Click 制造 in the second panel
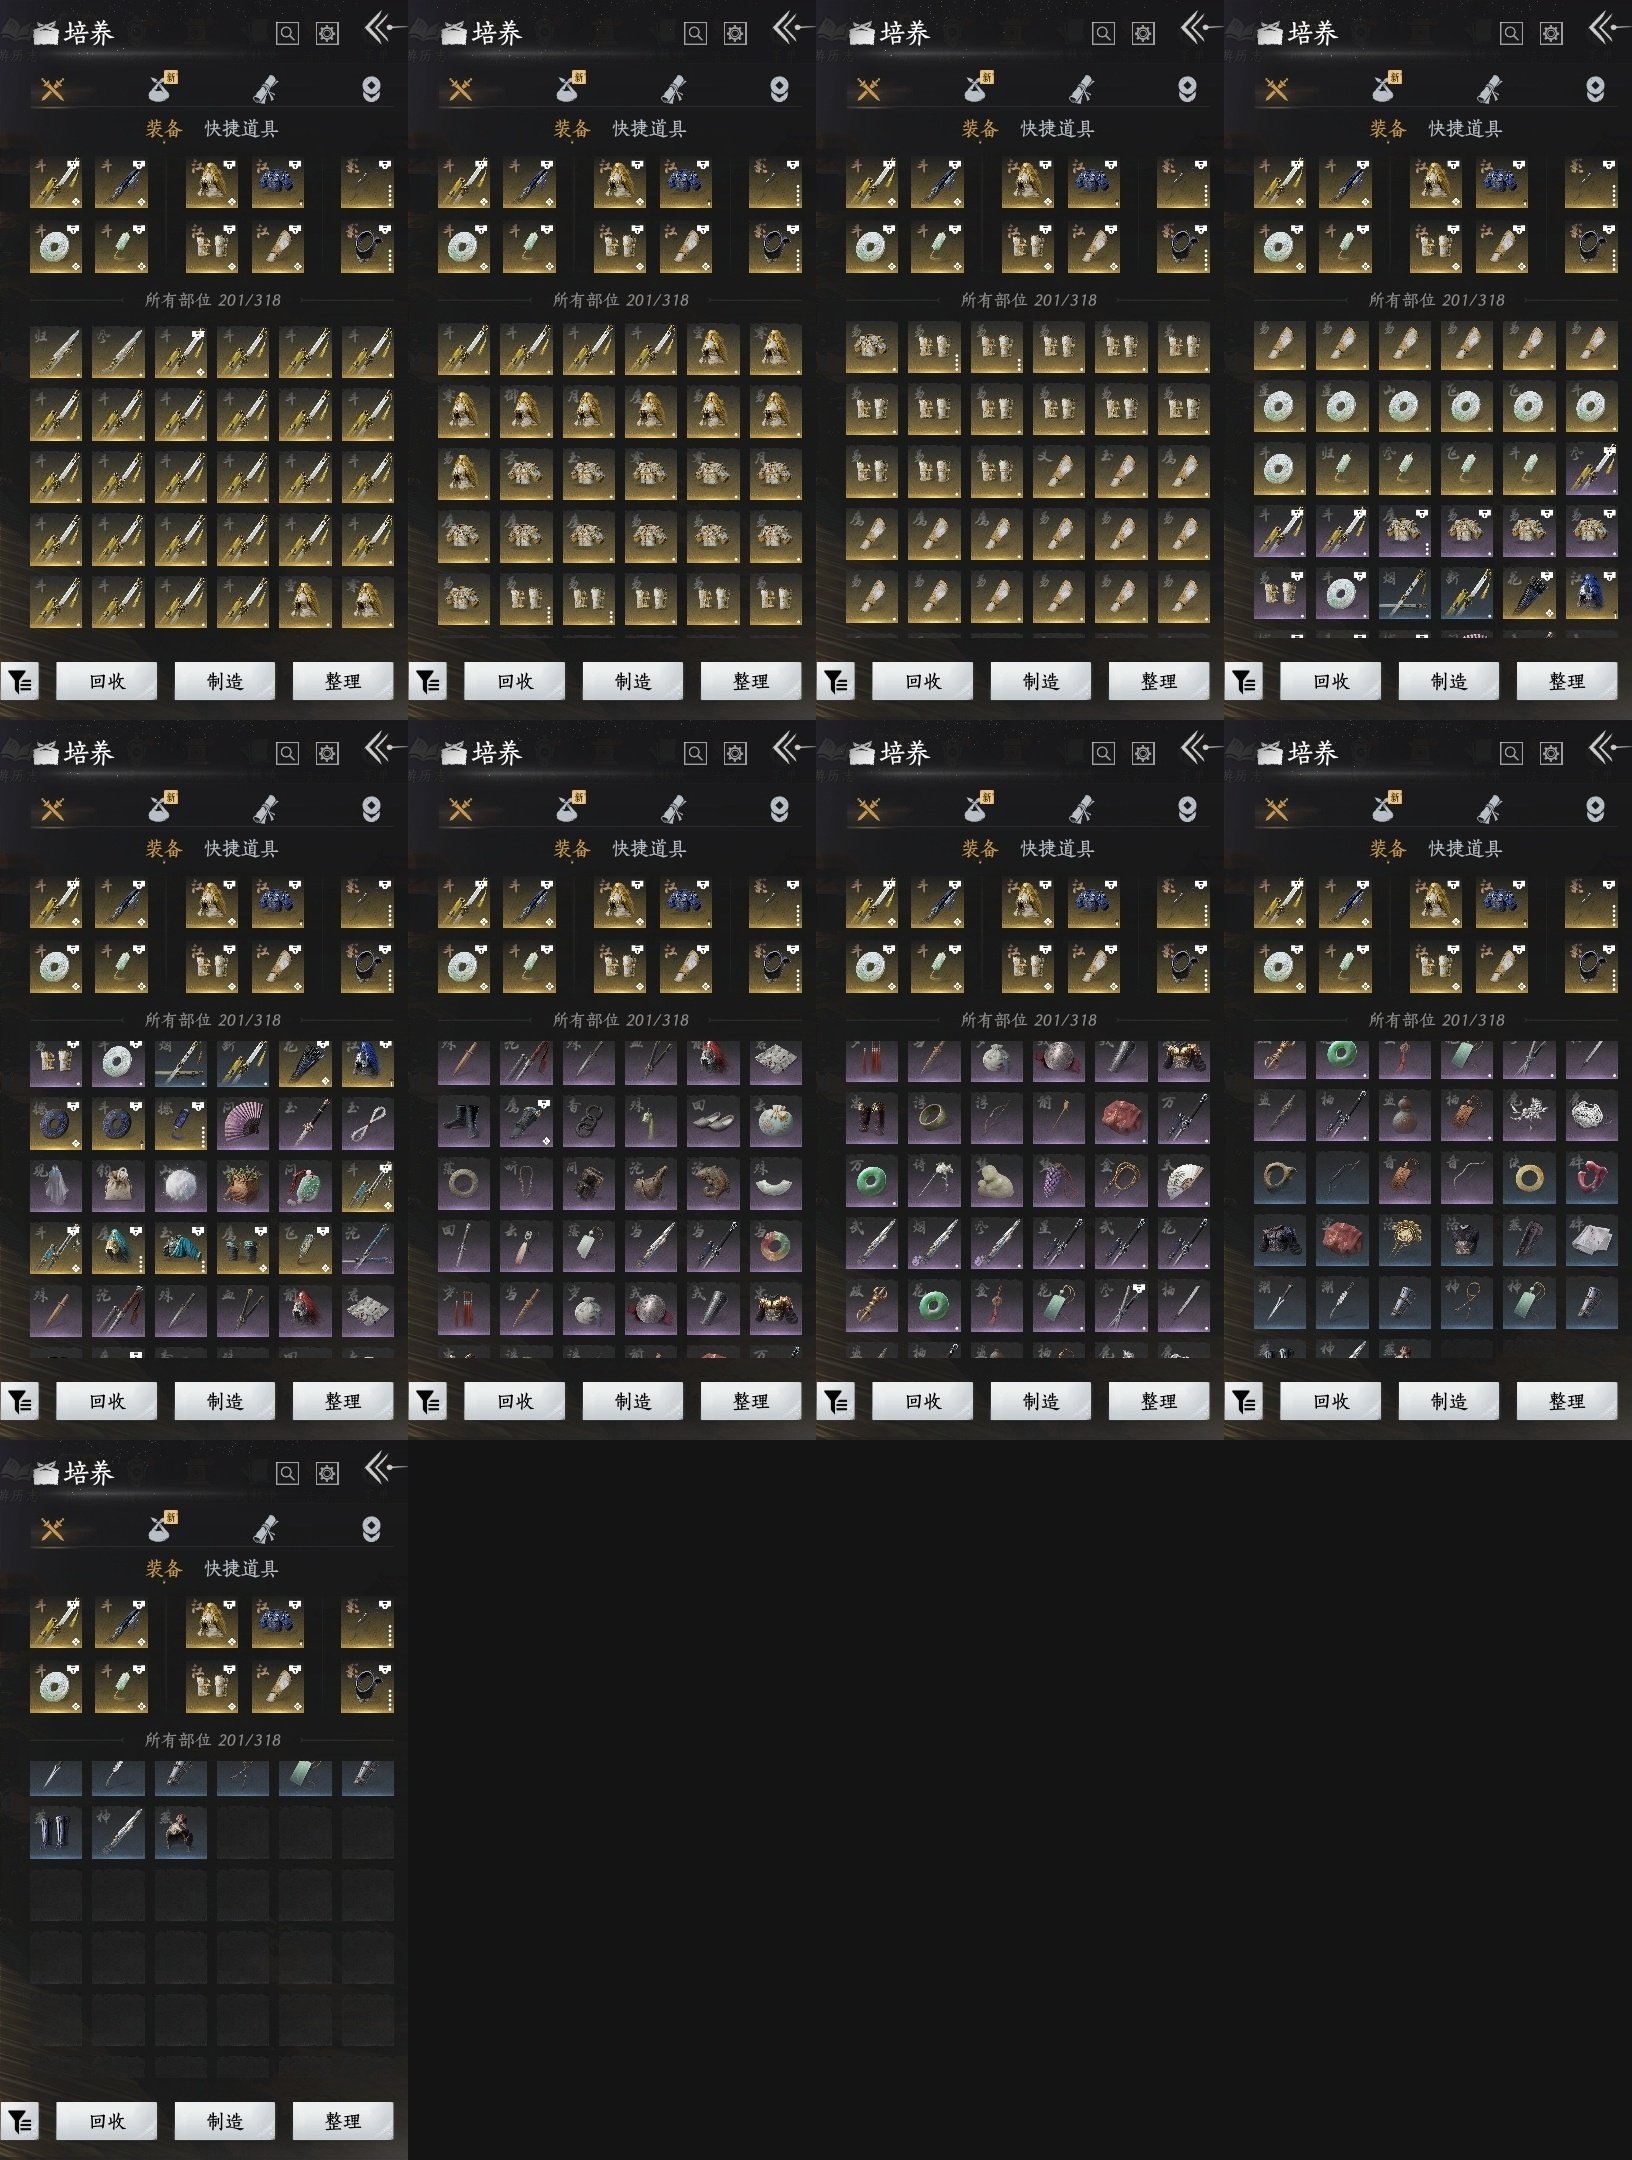The image size is (1632, 2160). [x=632, y=681]
